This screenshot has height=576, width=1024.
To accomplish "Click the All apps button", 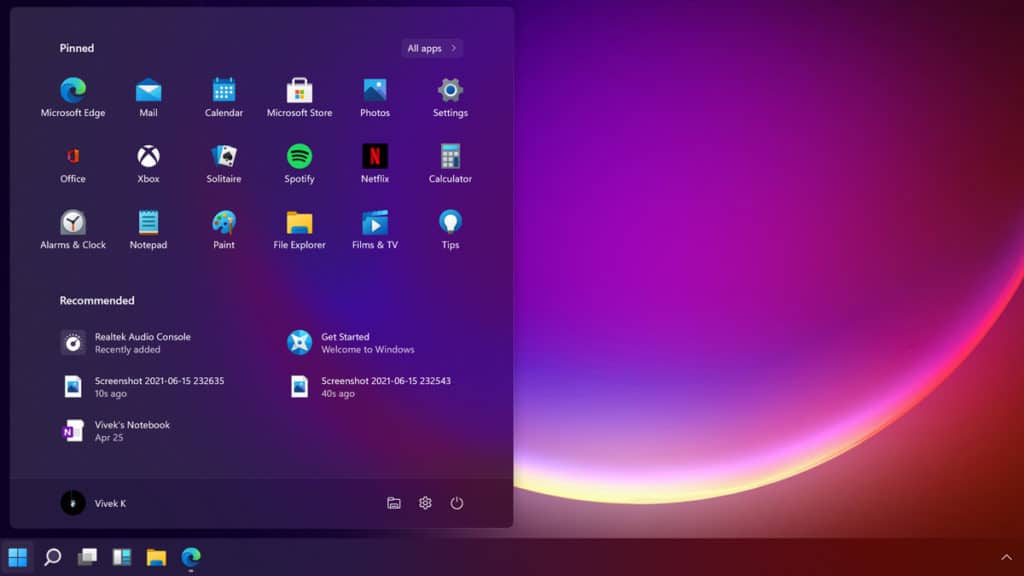I will point(432,48).
